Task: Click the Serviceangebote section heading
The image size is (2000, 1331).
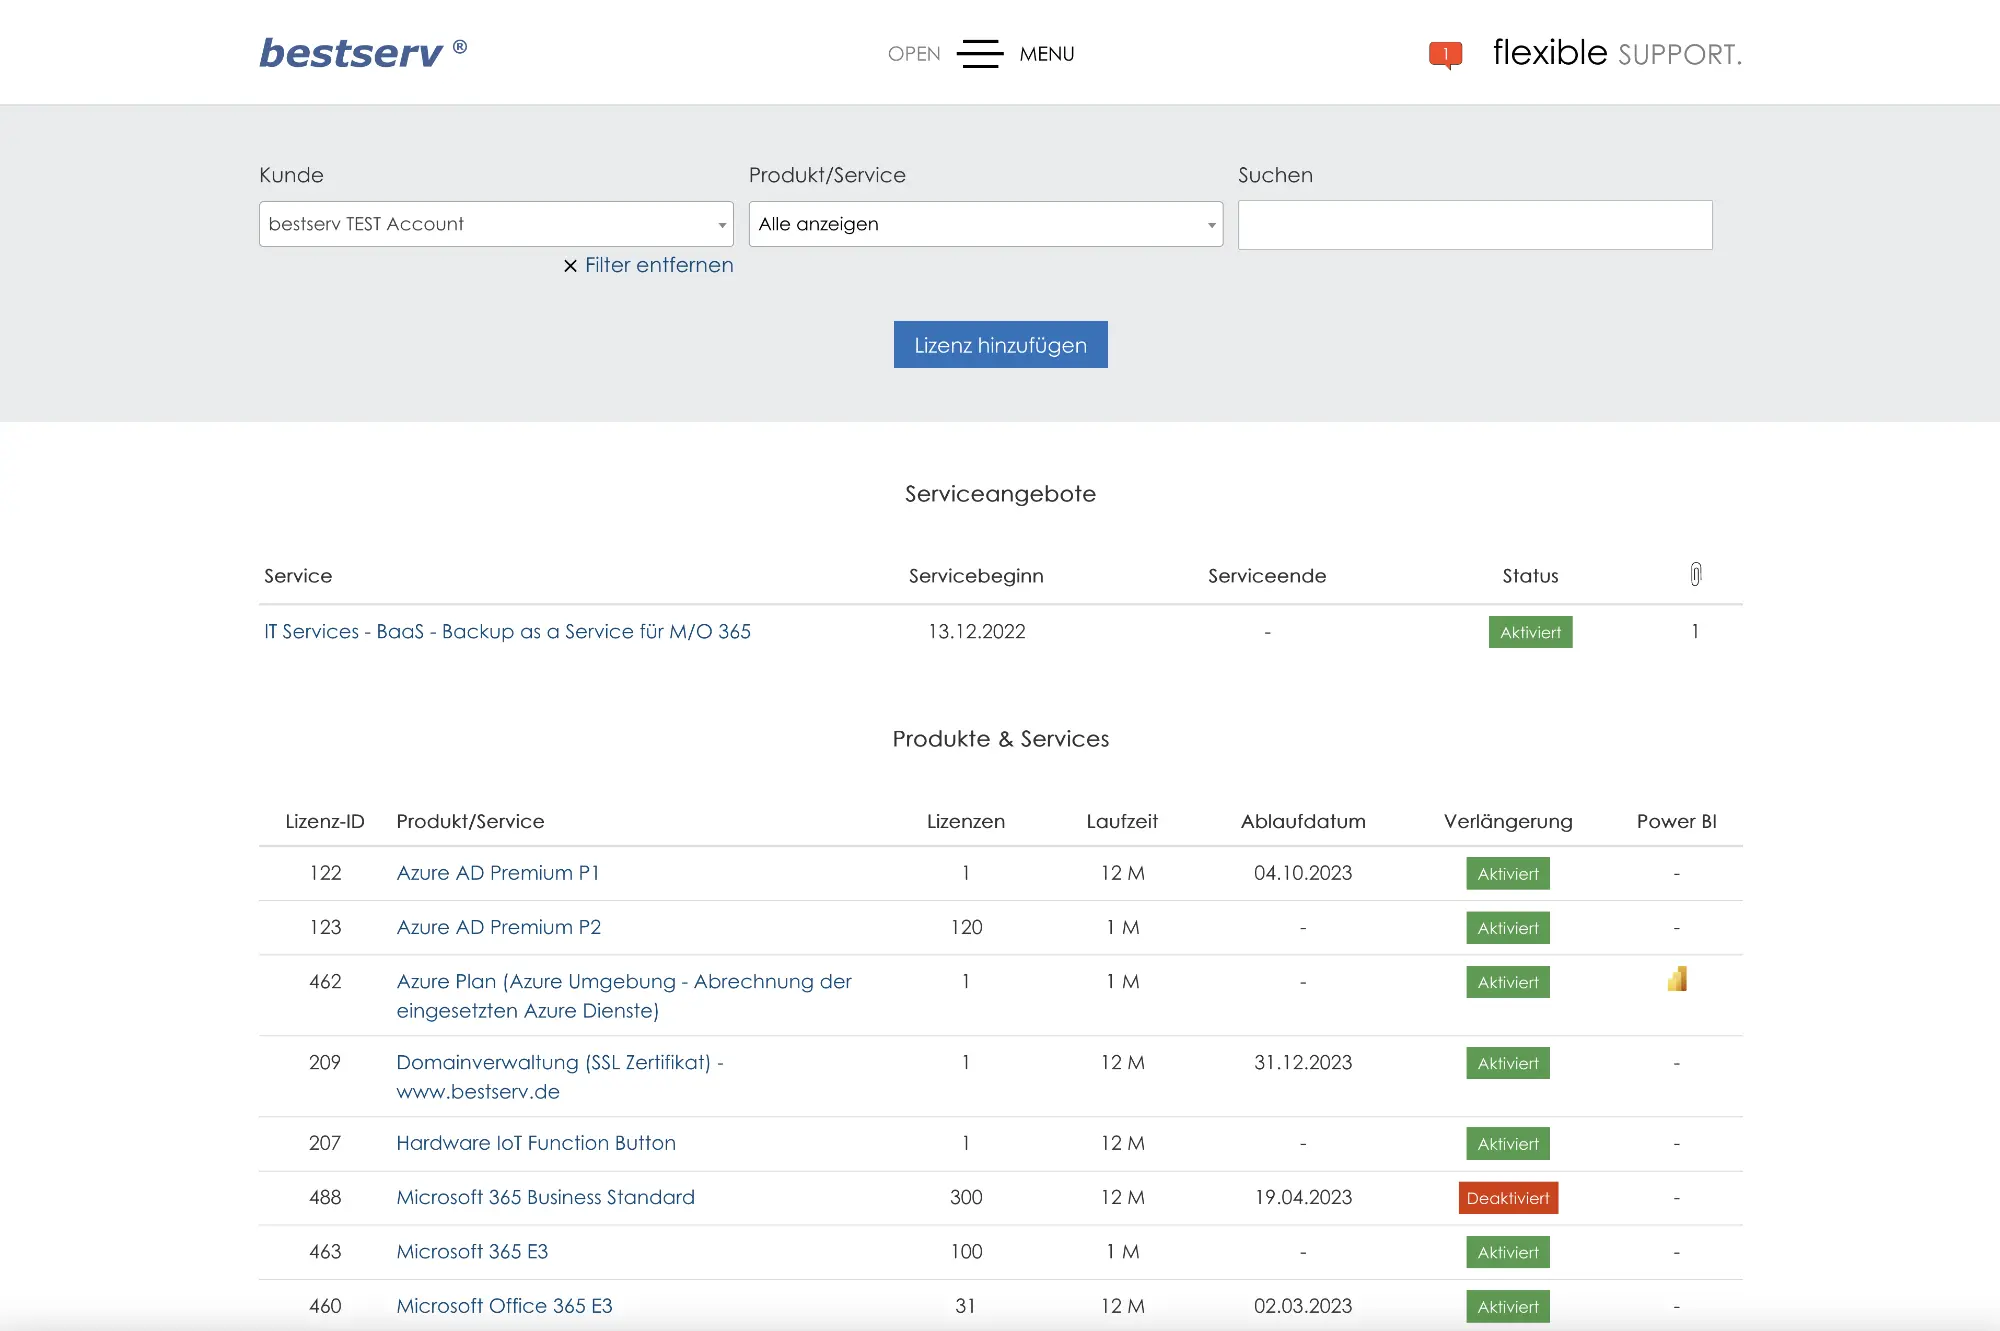Action: [x=1000, y=494]
